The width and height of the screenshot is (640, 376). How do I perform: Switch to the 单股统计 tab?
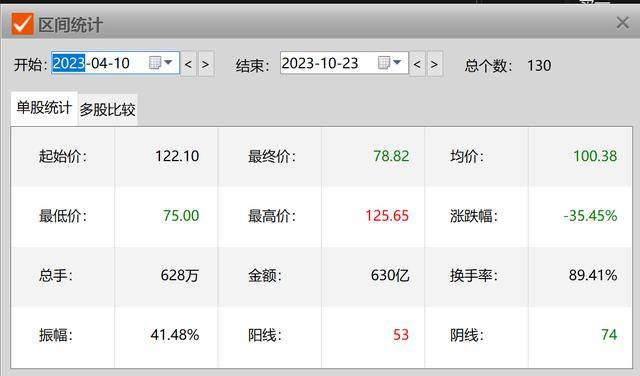pyautogui.click(x=44, y=108)
